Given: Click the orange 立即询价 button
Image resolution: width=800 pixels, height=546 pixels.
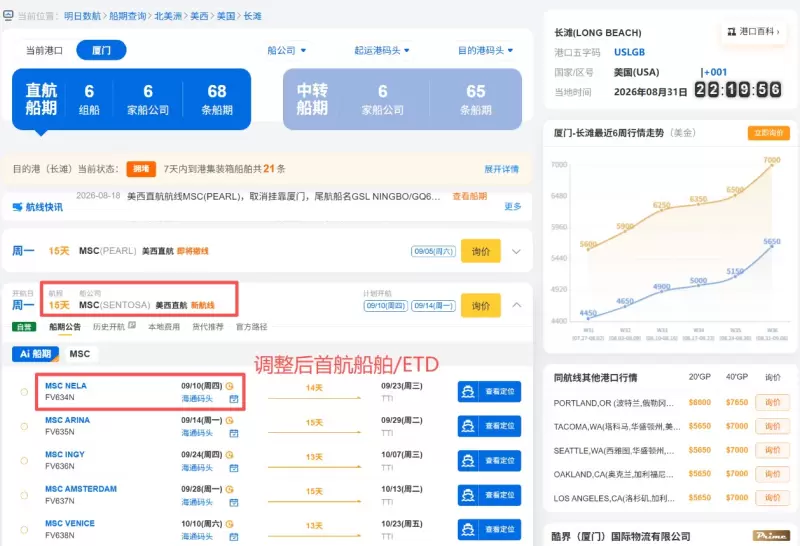Looking at the screenshot, I should coord(768,133).
